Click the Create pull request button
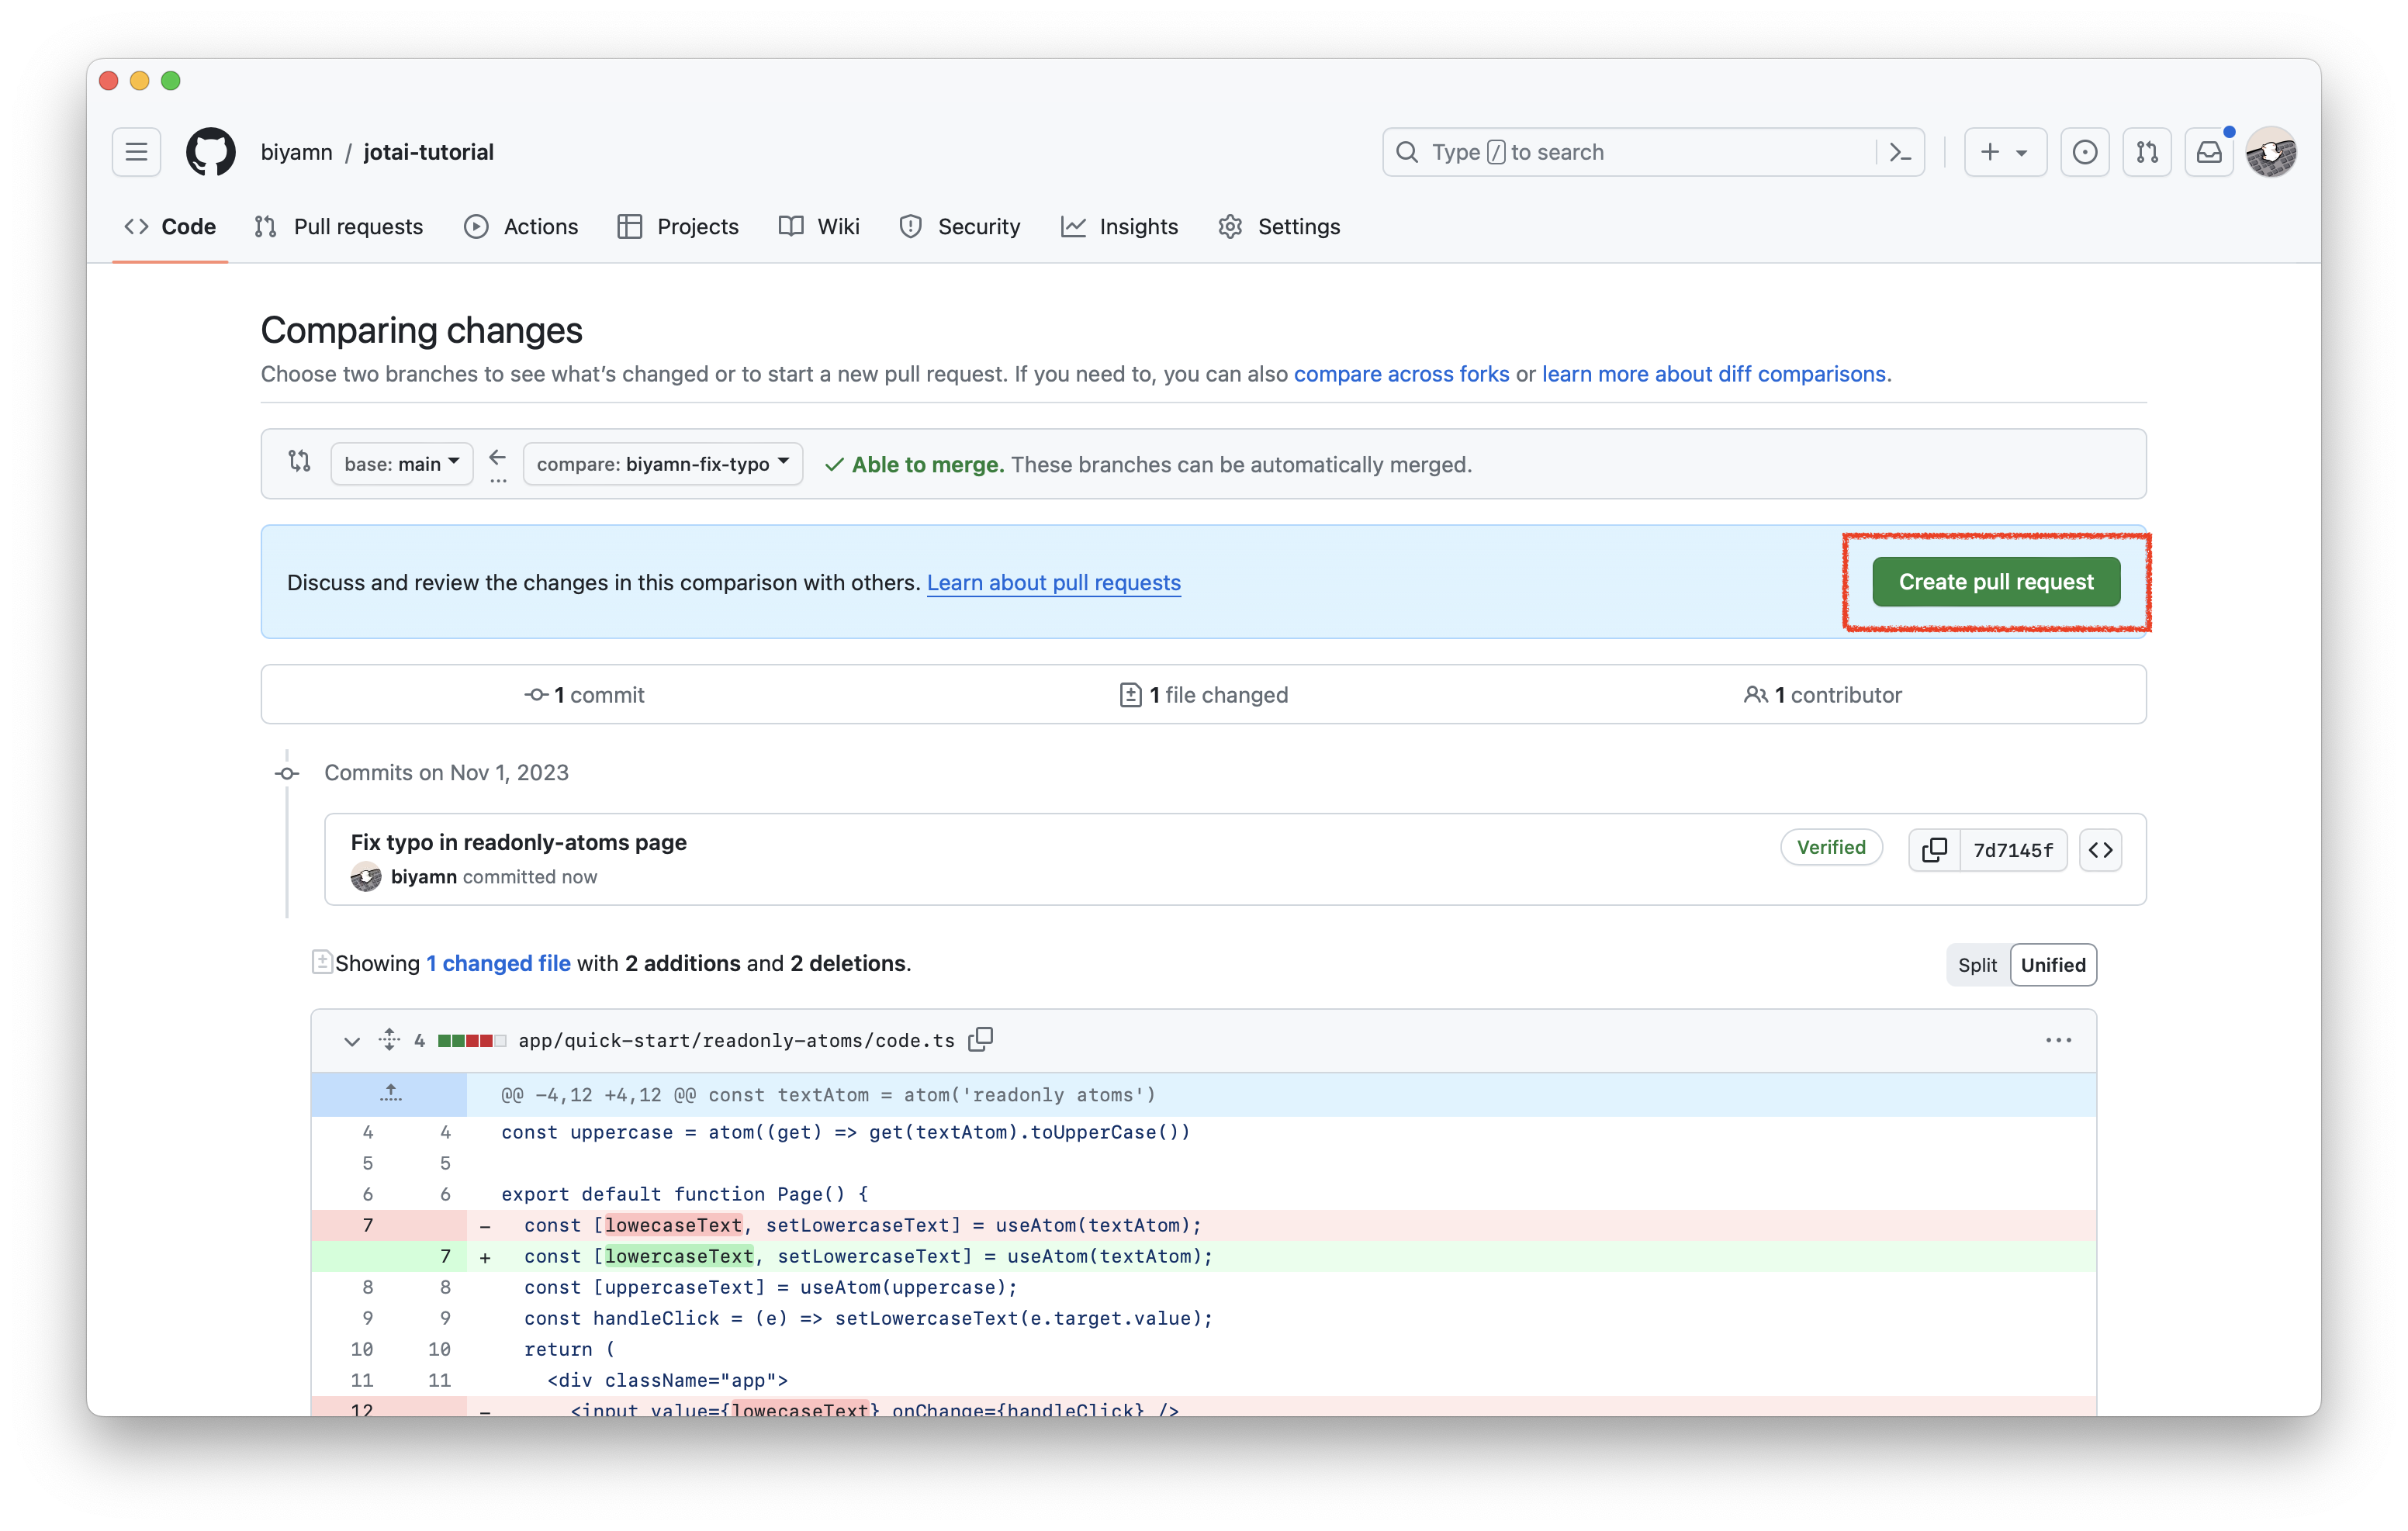2408x1531 pixels. click(x=1996, y=582)
